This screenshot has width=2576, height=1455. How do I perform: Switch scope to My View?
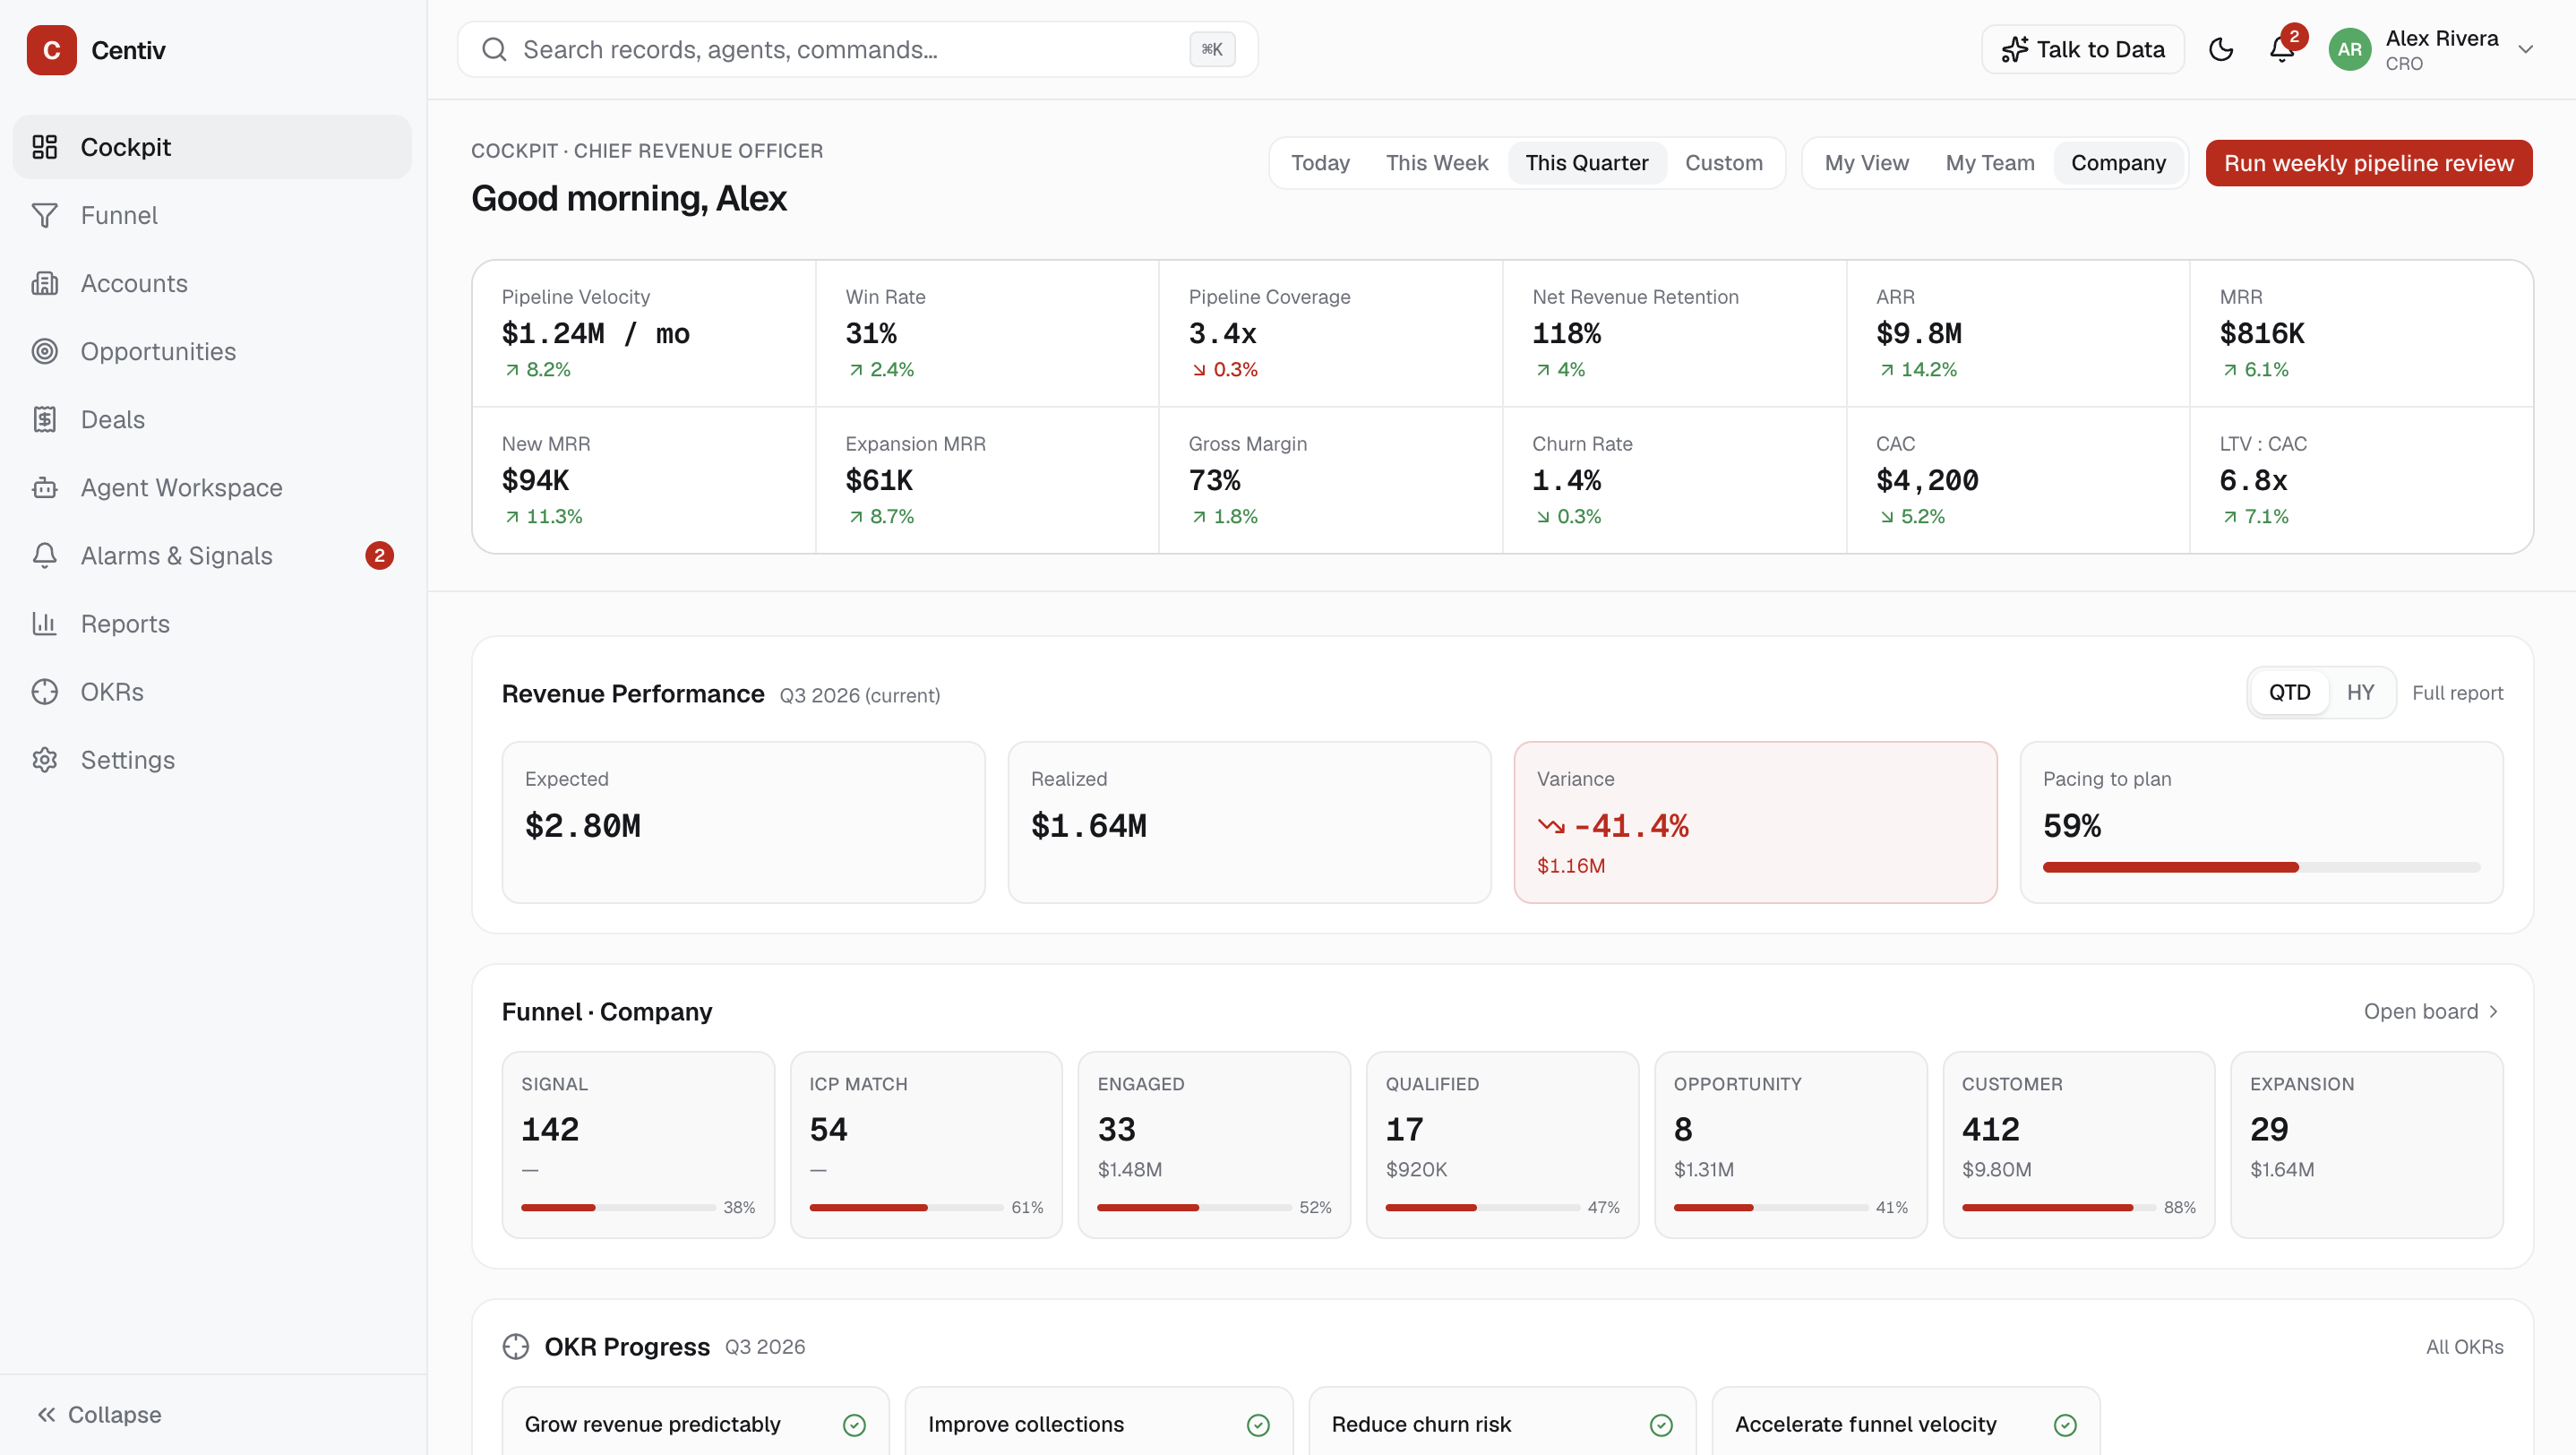pyautogui.click(x=1866, y=163)
